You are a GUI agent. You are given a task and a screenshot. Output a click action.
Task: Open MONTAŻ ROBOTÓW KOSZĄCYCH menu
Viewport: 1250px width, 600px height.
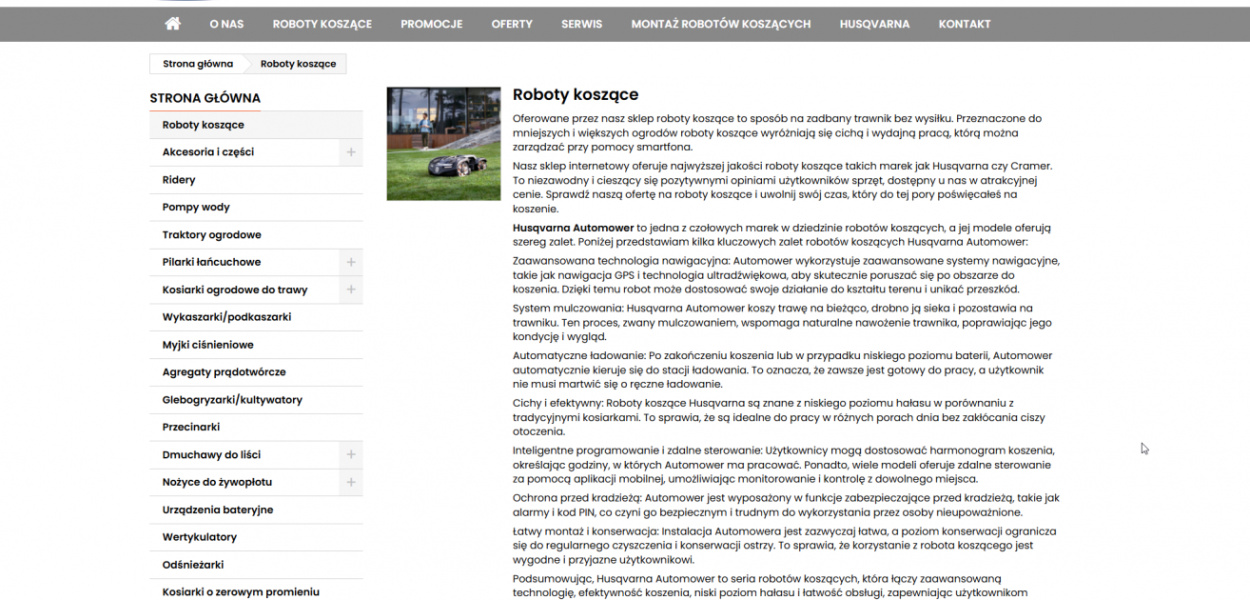click(x=720, y=24)
